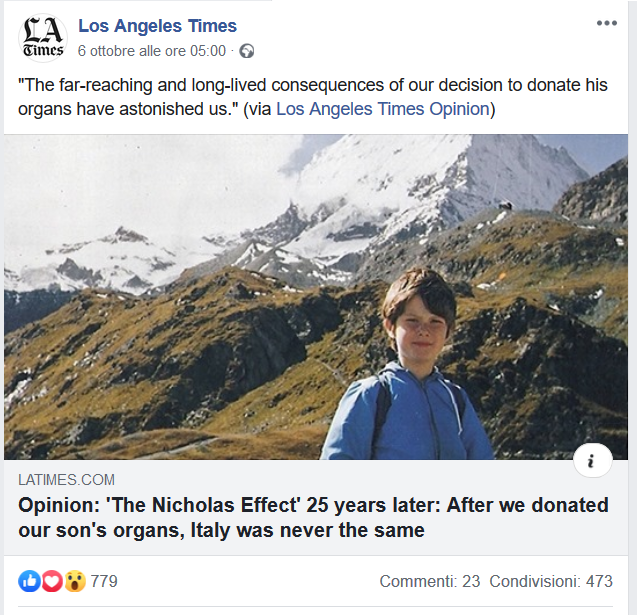Screen dimensions: 637x615
Task: Click the LATIMES.COM source domain label
Action: 66,480
